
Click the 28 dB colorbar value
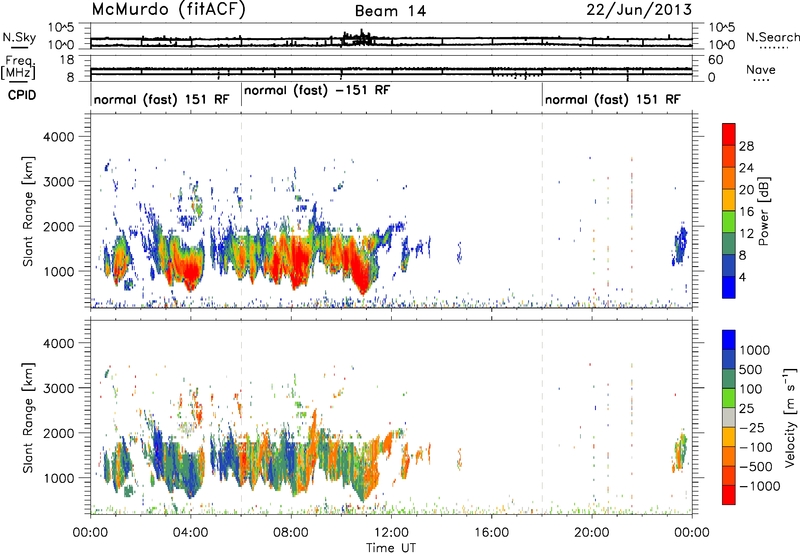(746, 146)
